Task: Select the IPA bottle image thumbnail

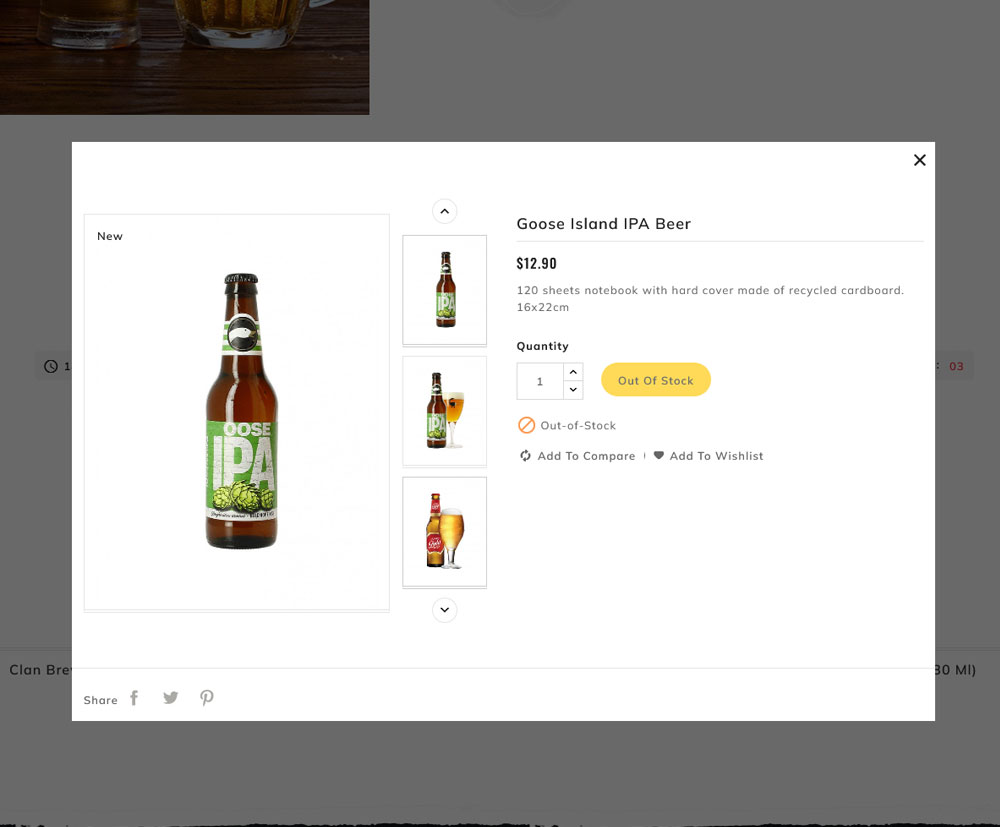Action: (x=444, y=290)
